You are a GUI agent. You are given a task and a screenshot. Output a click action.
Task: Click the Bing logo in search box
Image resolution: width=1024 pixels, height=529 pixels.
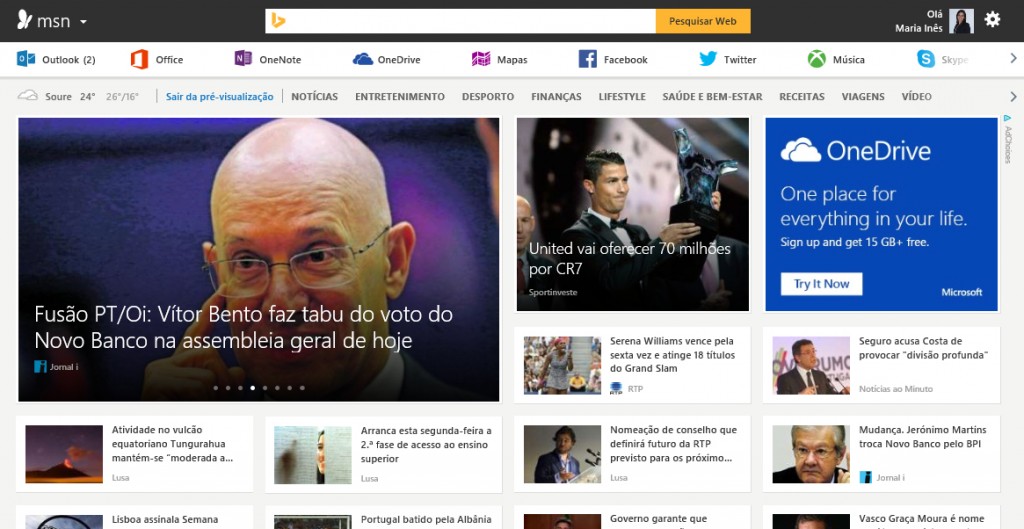pos(278,21)
